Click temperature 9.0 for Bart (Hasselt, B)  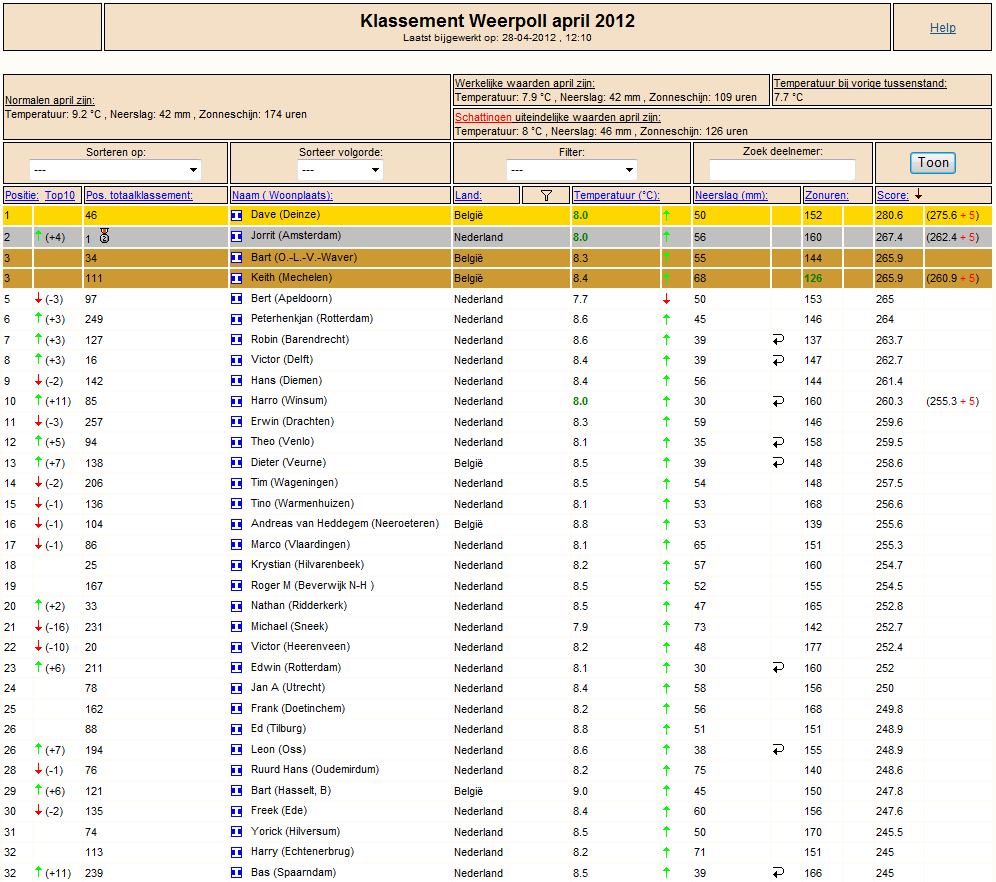580,791
